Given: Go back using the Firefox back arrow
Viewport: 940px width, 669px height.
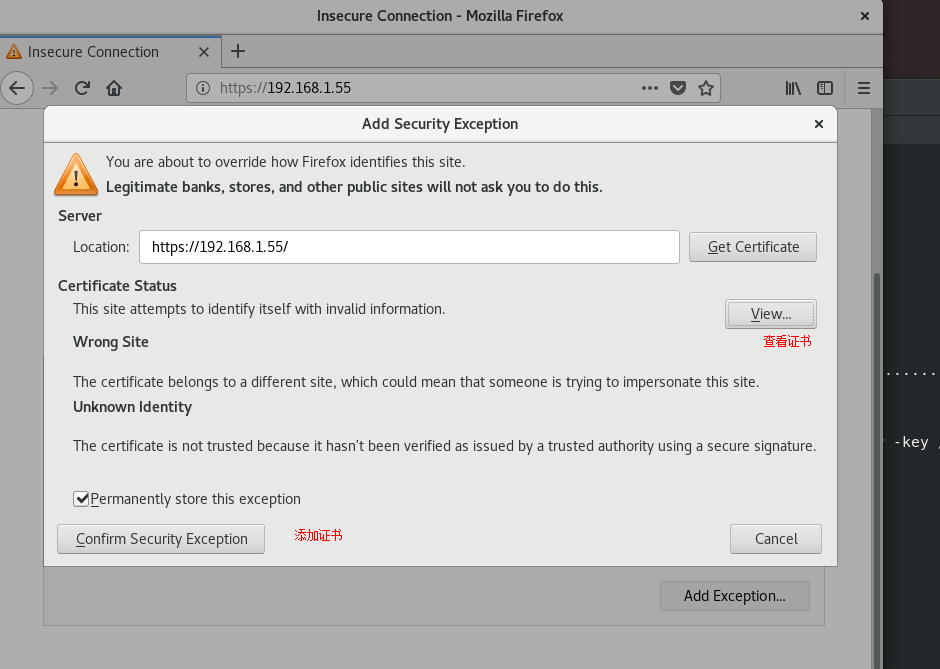Looking at the screenshot, I should 17,88.
